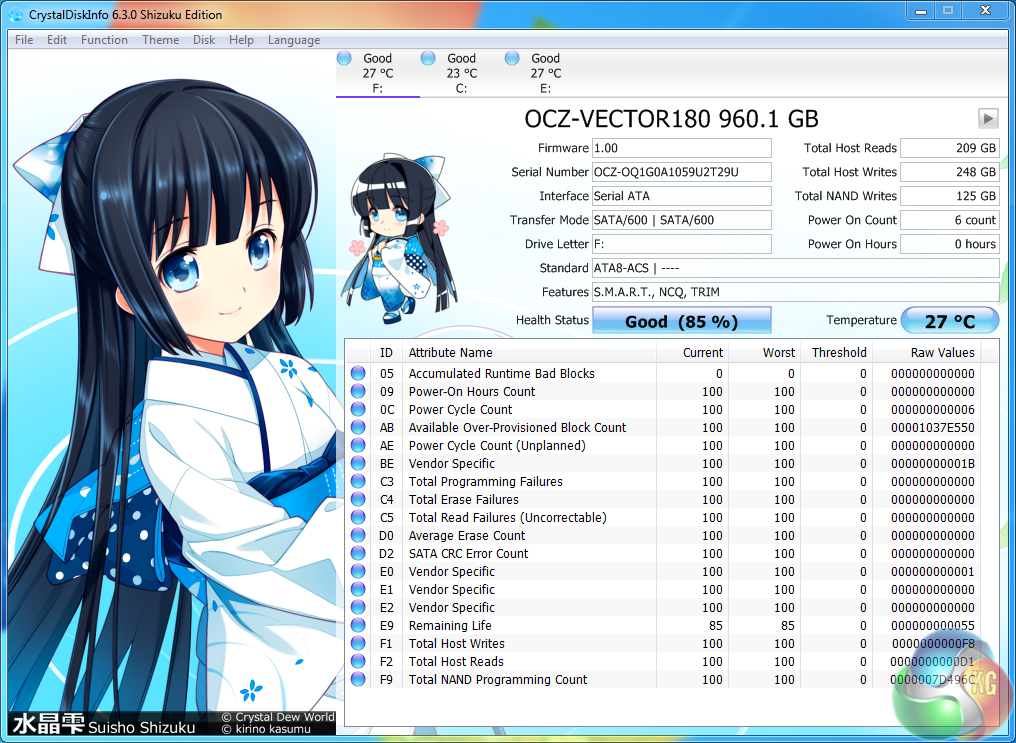Click status orb for Remaining Life
Image resolution: width=1016 pixels, height=743 pixels.
(358, 625)
